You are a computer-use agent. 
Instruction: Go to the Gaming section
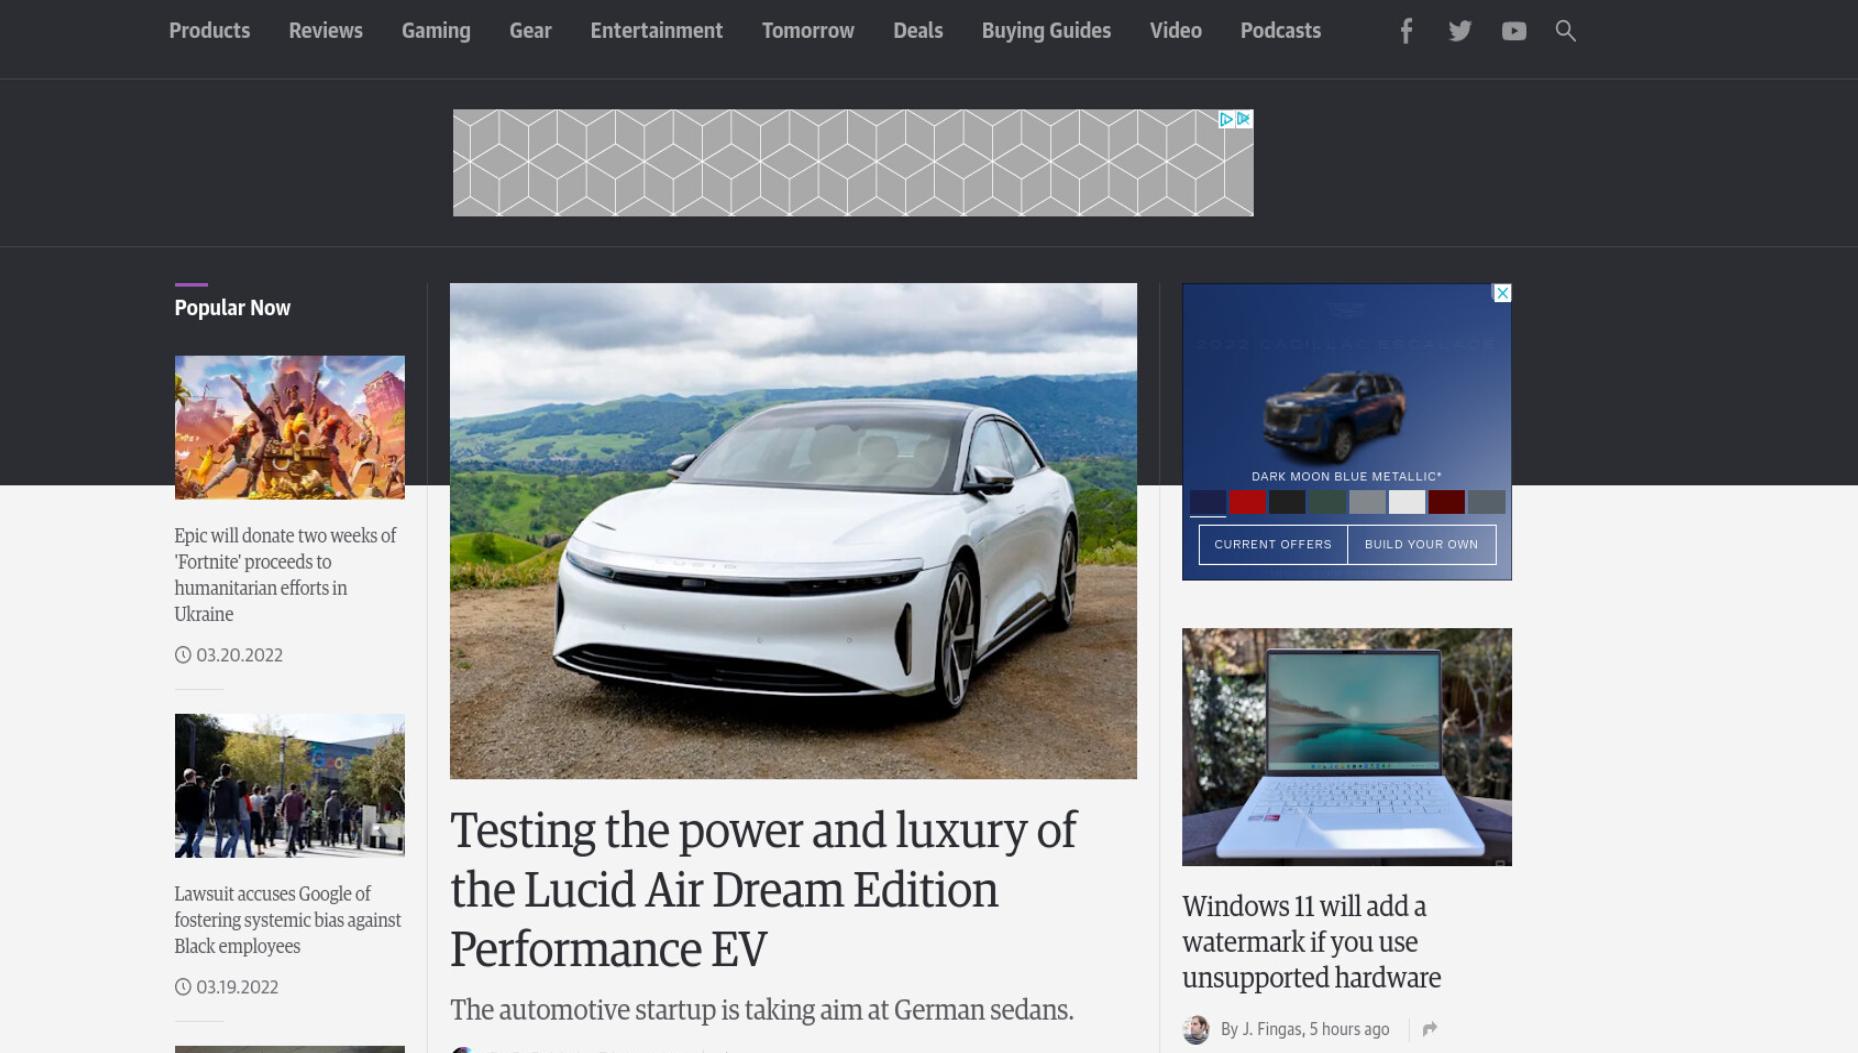(x=436, y=31)
